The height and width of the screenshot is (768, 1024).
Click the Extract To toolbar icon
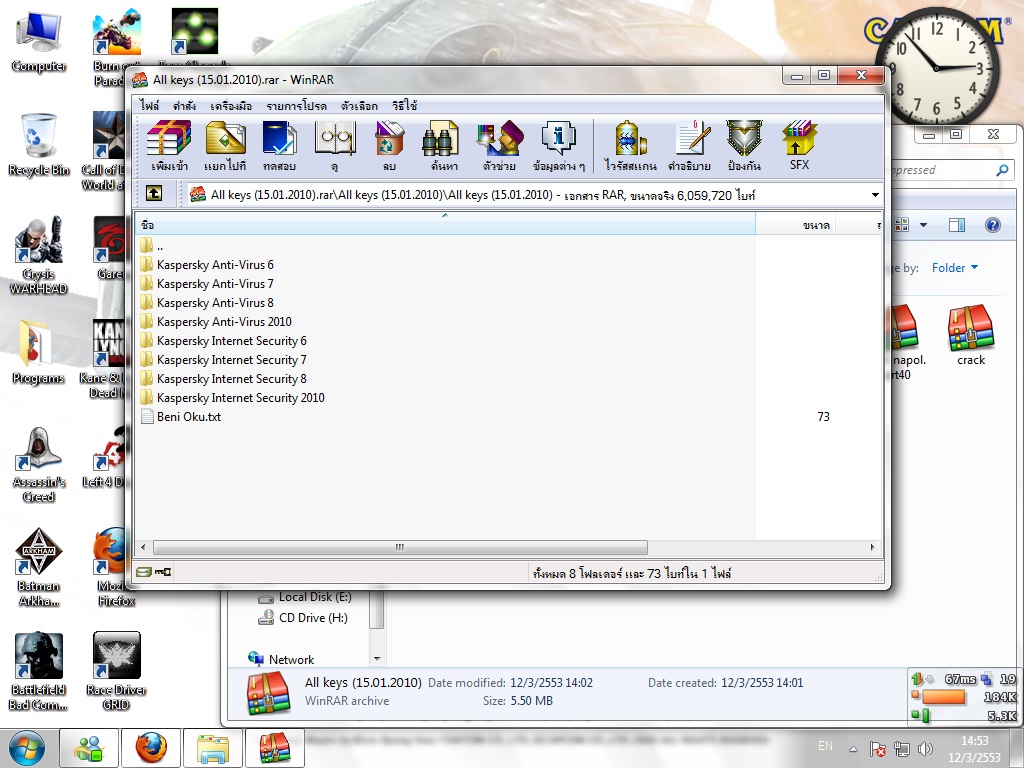click(225, 146)
